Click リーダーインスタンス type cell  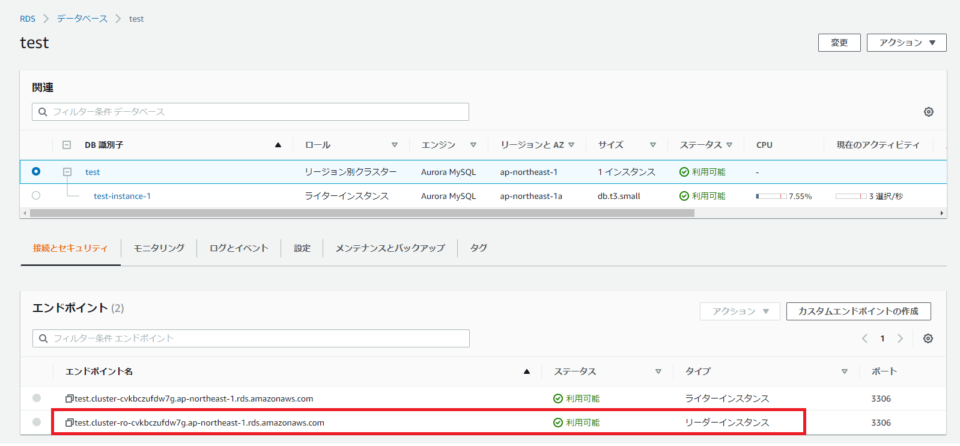coord(727,422)
